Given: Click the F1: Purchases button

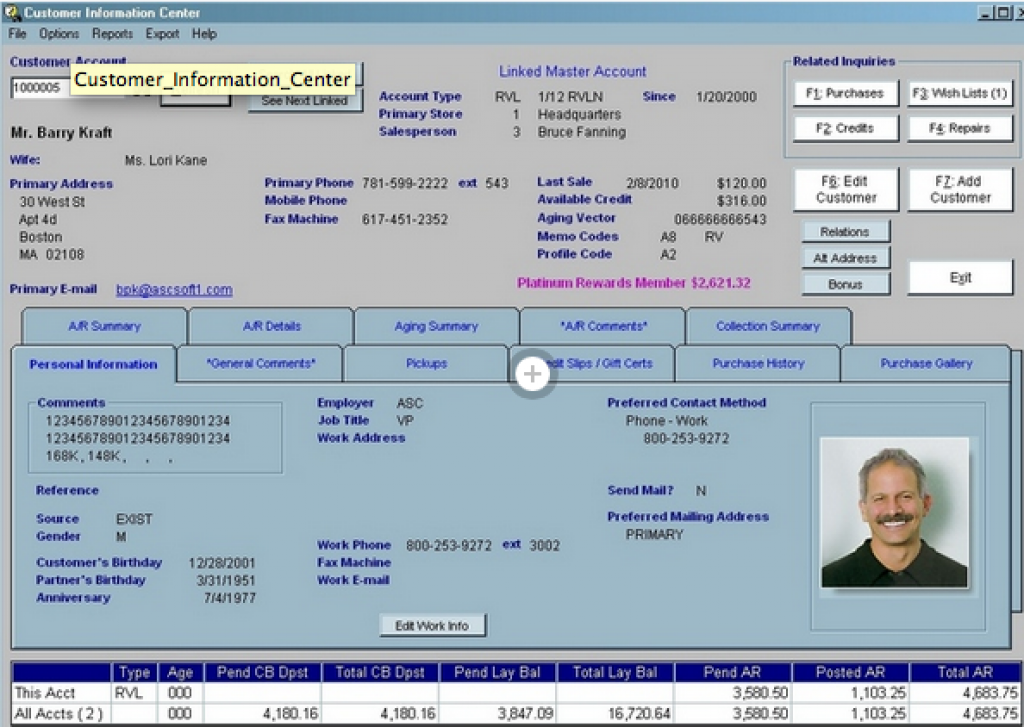Looking at the screenshot, I should (845, 93).
